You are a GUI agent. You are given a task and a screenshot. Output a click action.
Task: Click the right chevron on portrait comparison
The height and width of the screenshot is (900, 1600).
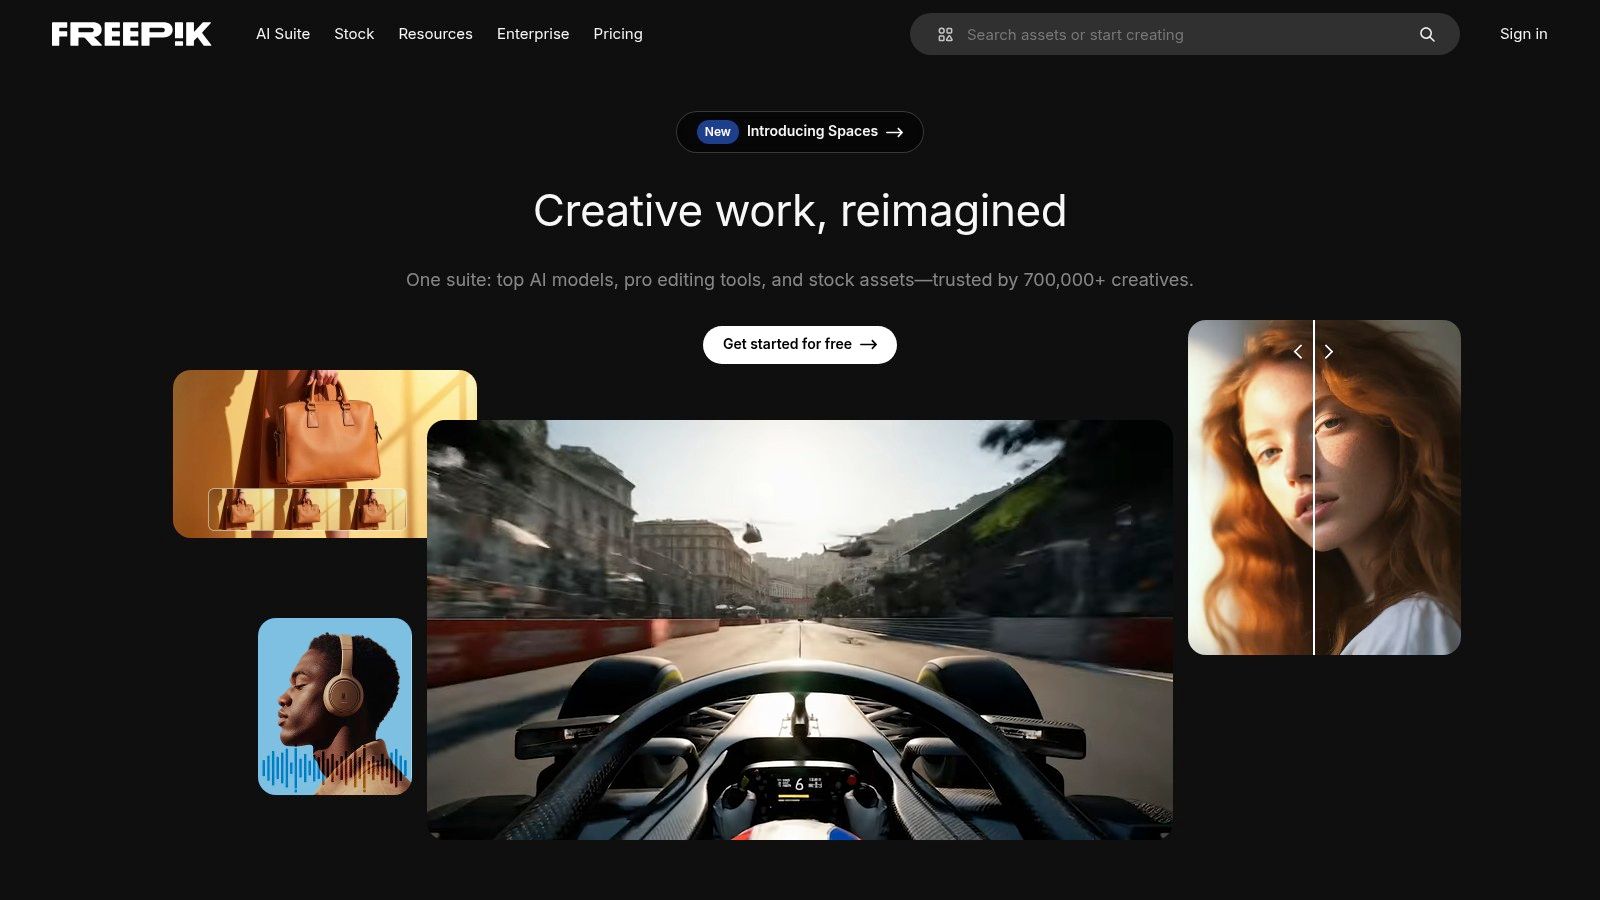coord(1329,352)
